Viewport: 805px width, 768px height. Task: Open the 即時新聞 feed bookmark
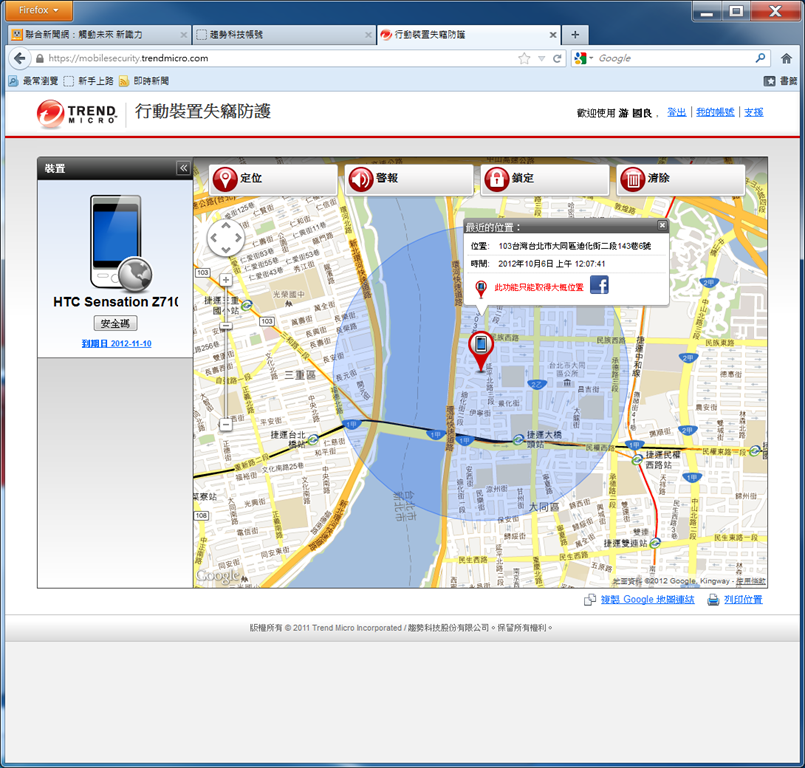tap(144, 81)
